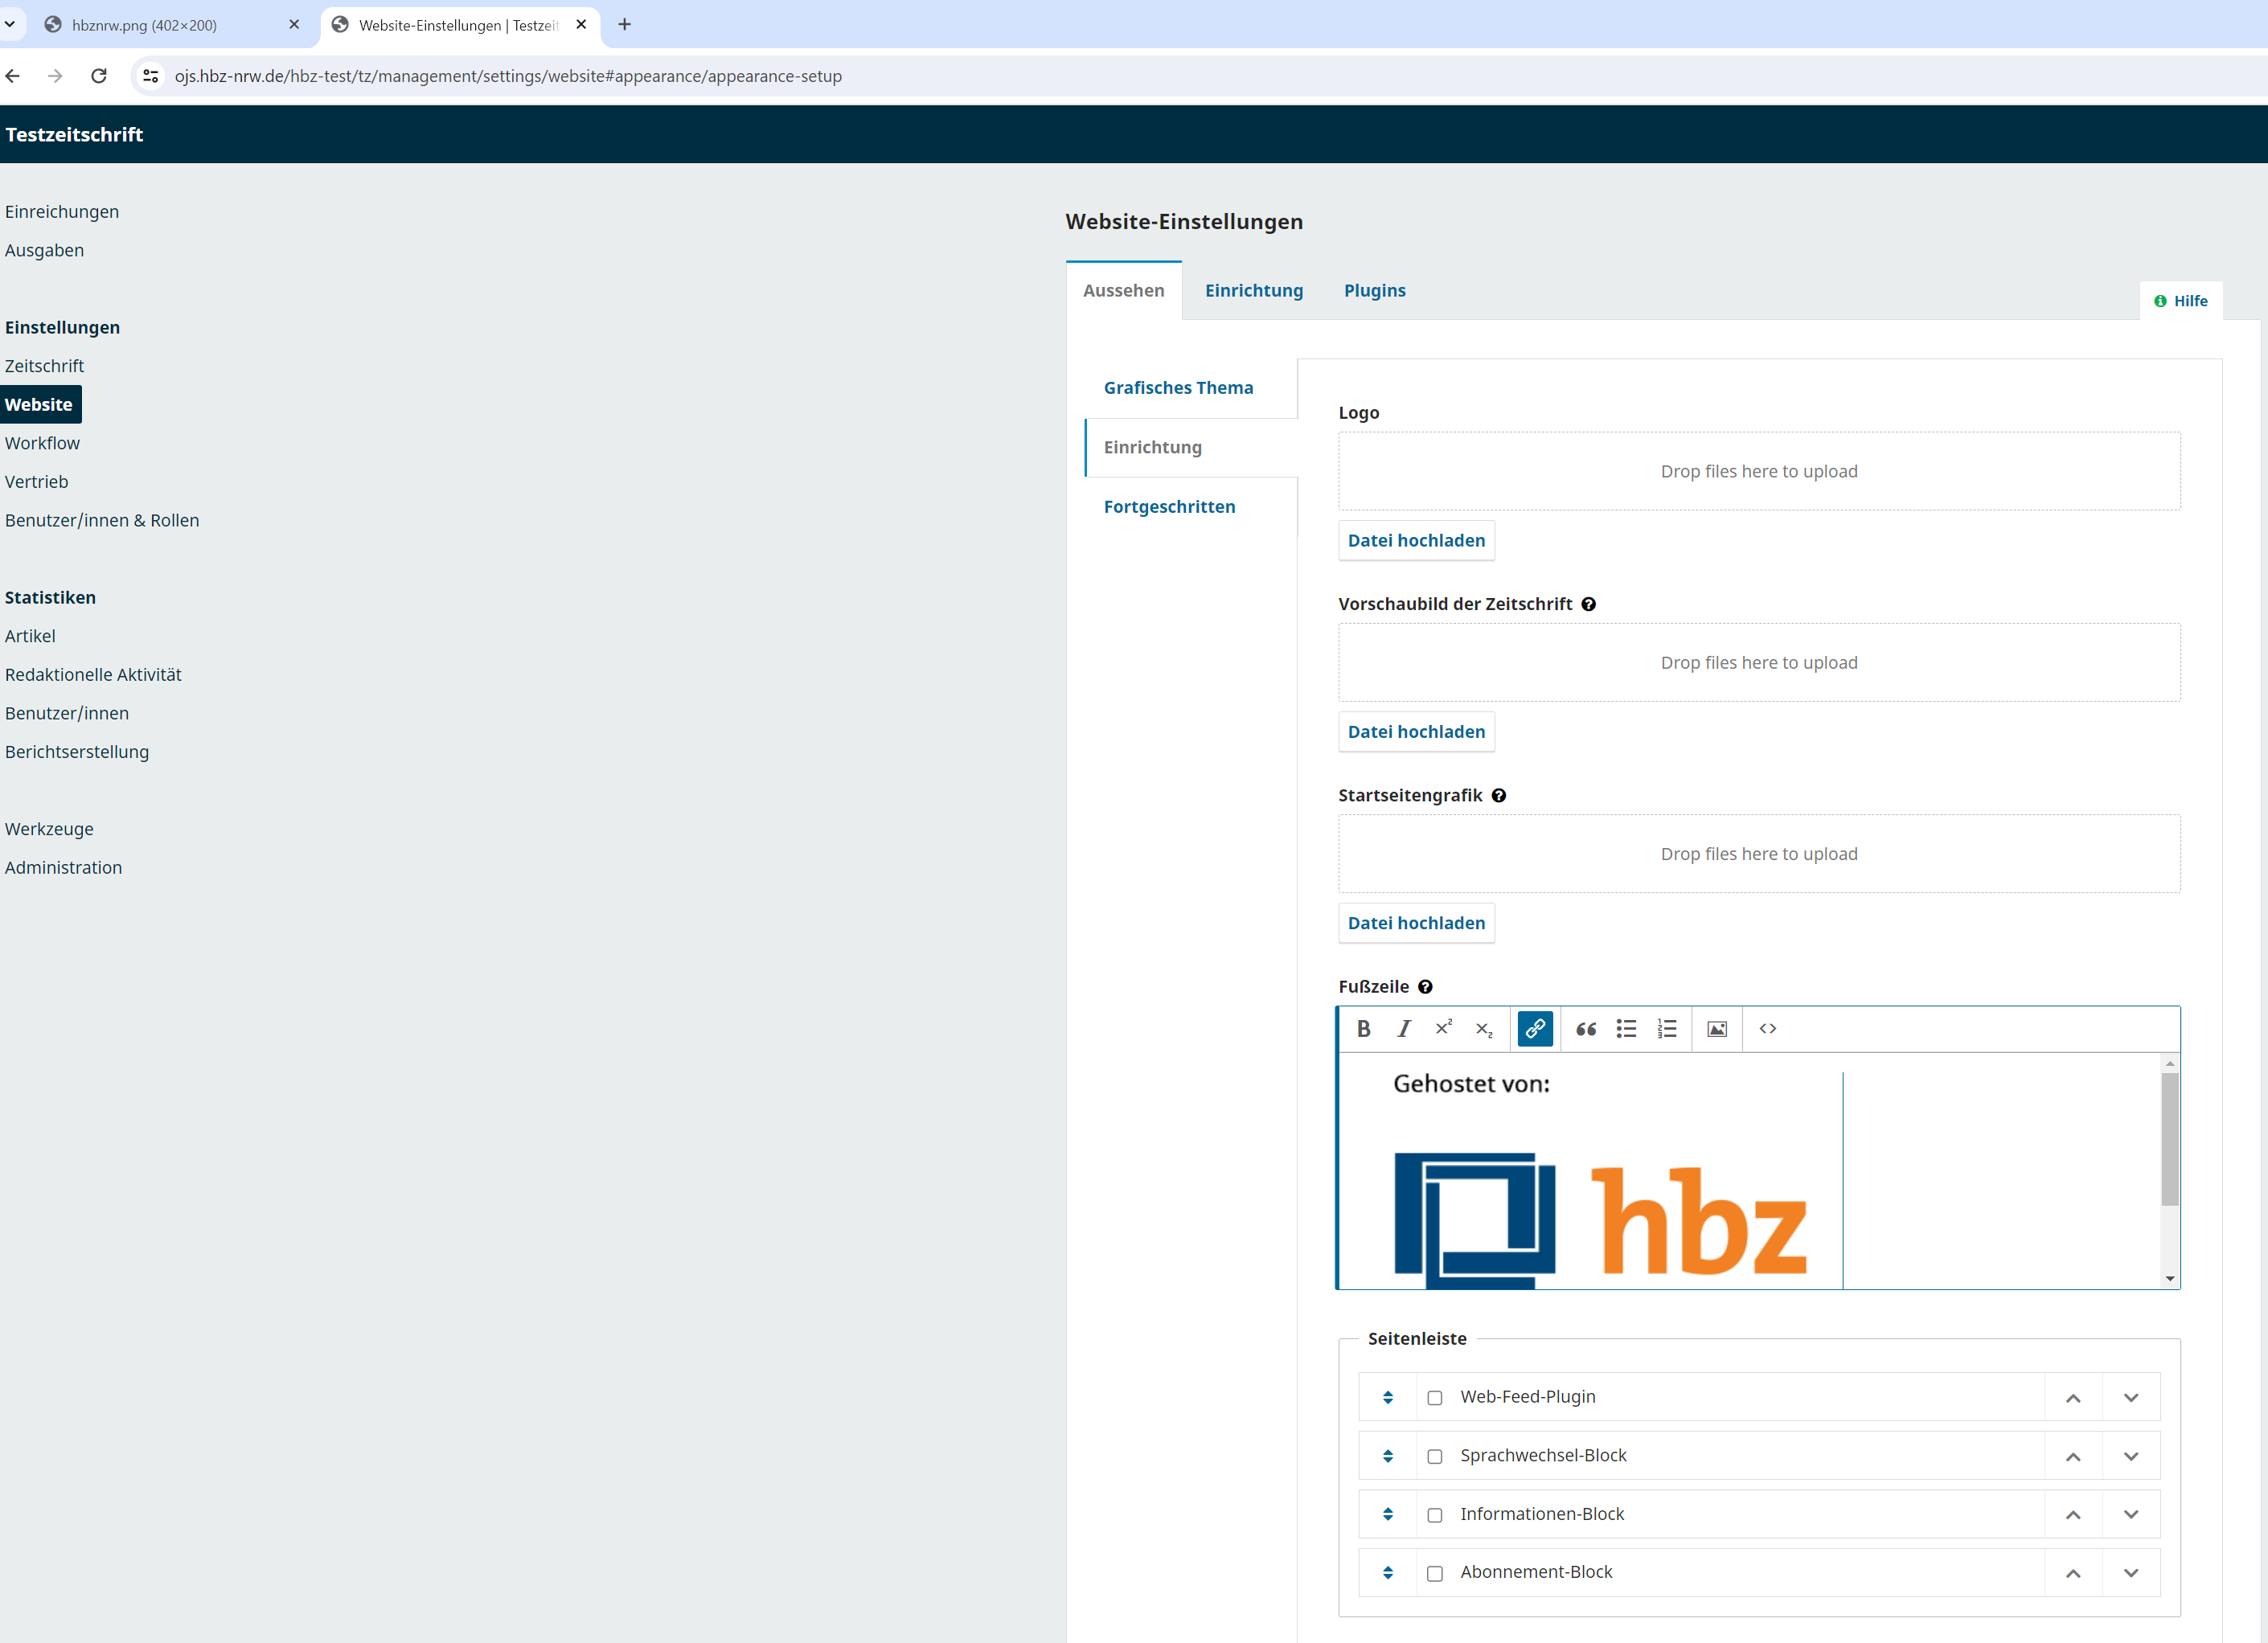Open the Fortgeschritten side tab
The width and height of the screenshot is (2268, 1643).
(1169, 506)
